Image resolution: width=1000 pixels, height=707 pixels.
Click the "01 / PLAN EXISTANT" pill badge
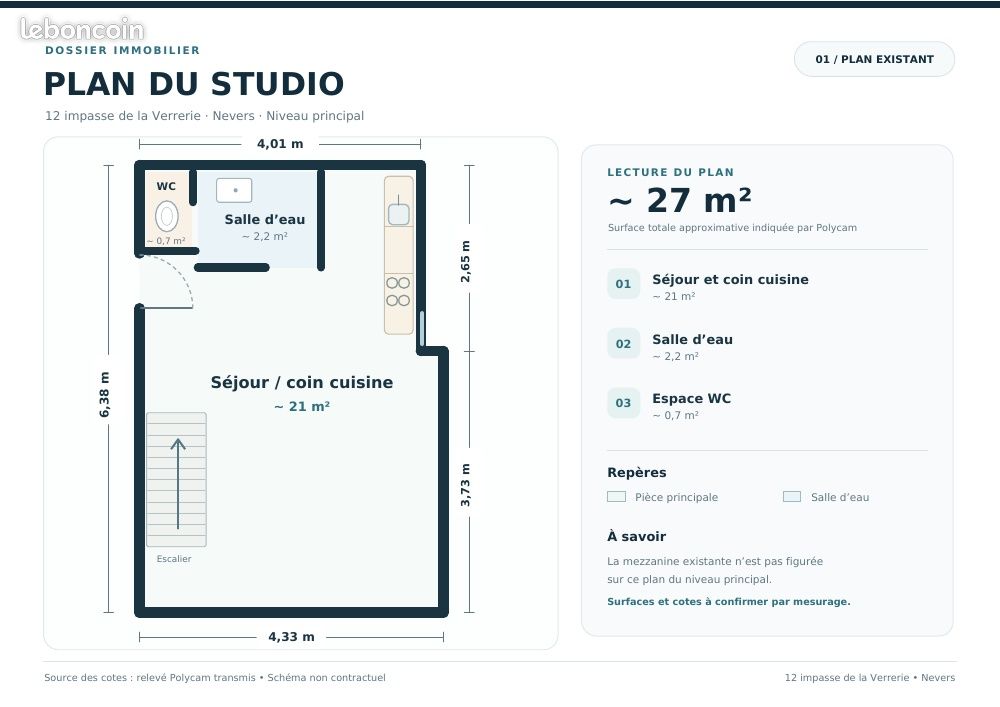(874, 59)
